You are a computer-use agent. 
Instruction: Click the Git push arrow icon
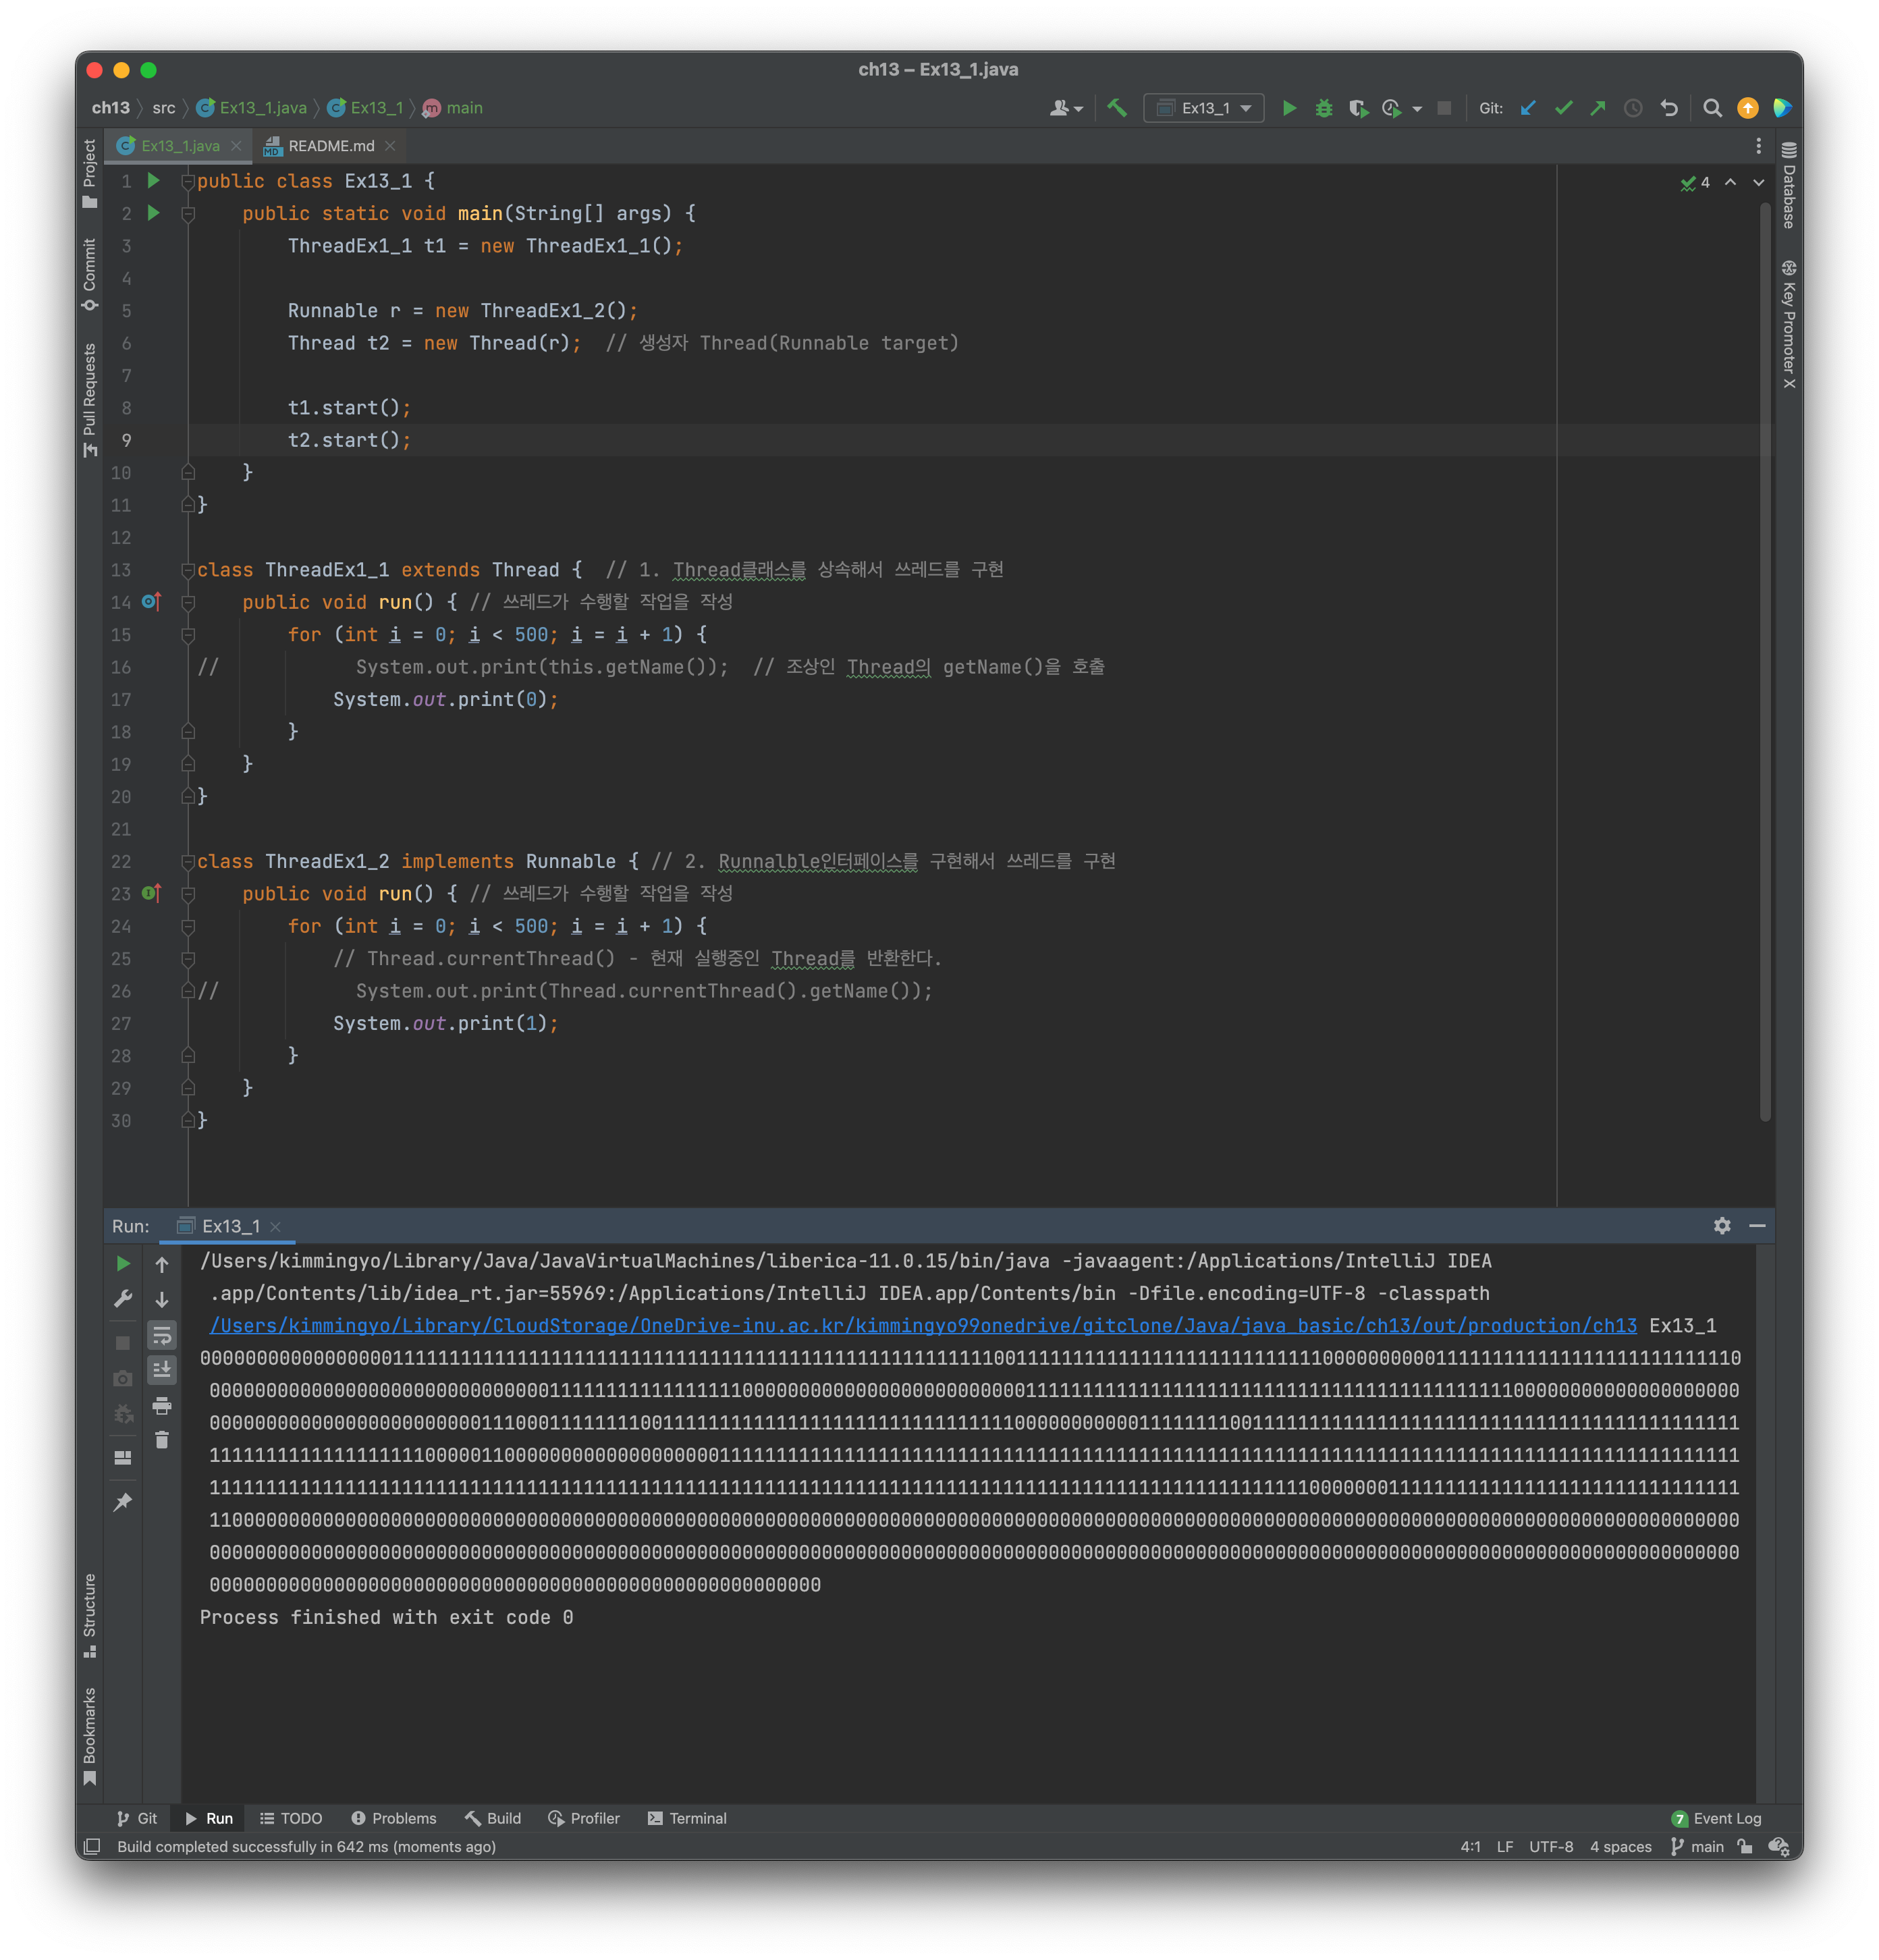(1598, 108)
